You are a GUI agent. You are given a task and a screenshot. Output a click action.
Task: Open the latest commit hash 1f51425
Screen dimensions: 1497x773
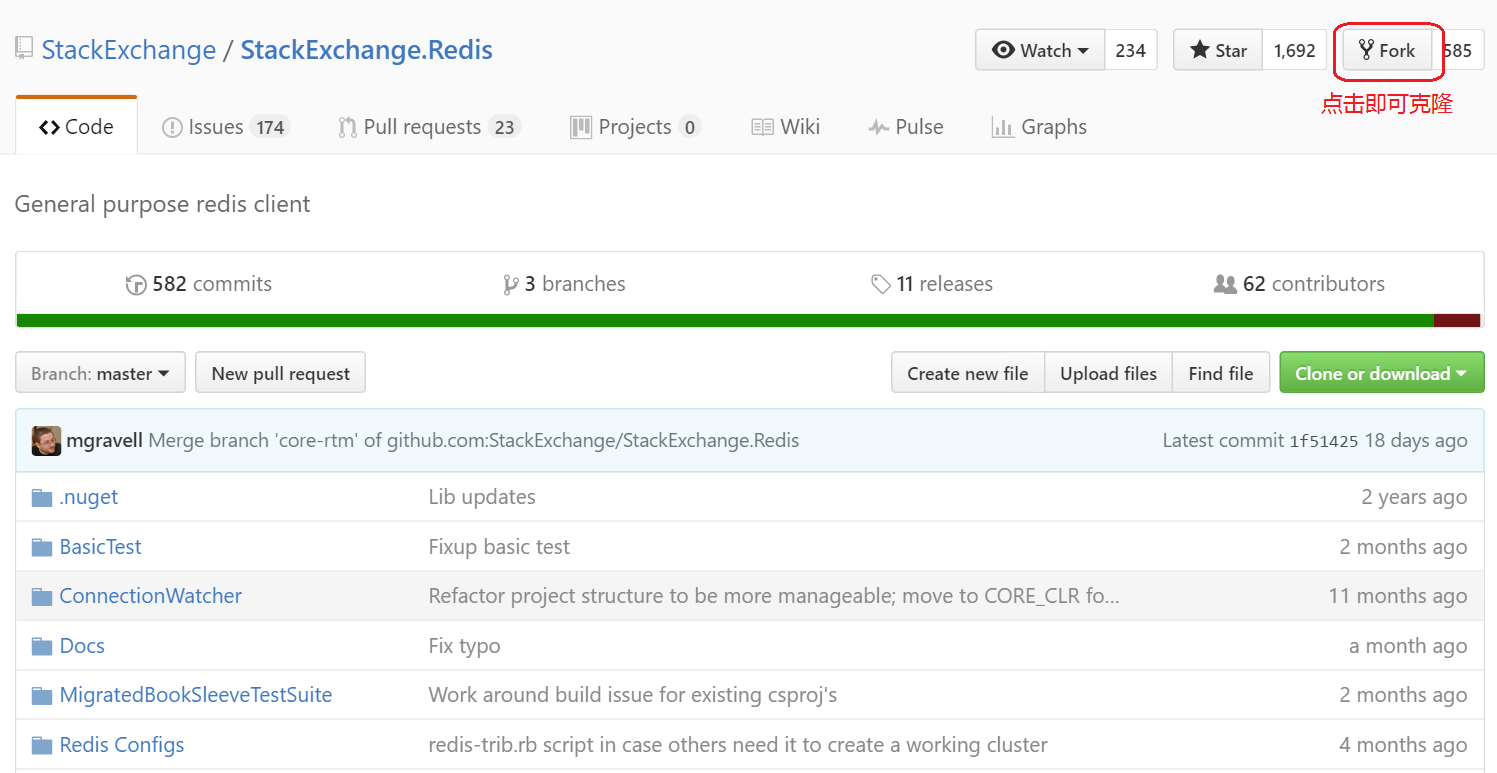pos(1323,441)
